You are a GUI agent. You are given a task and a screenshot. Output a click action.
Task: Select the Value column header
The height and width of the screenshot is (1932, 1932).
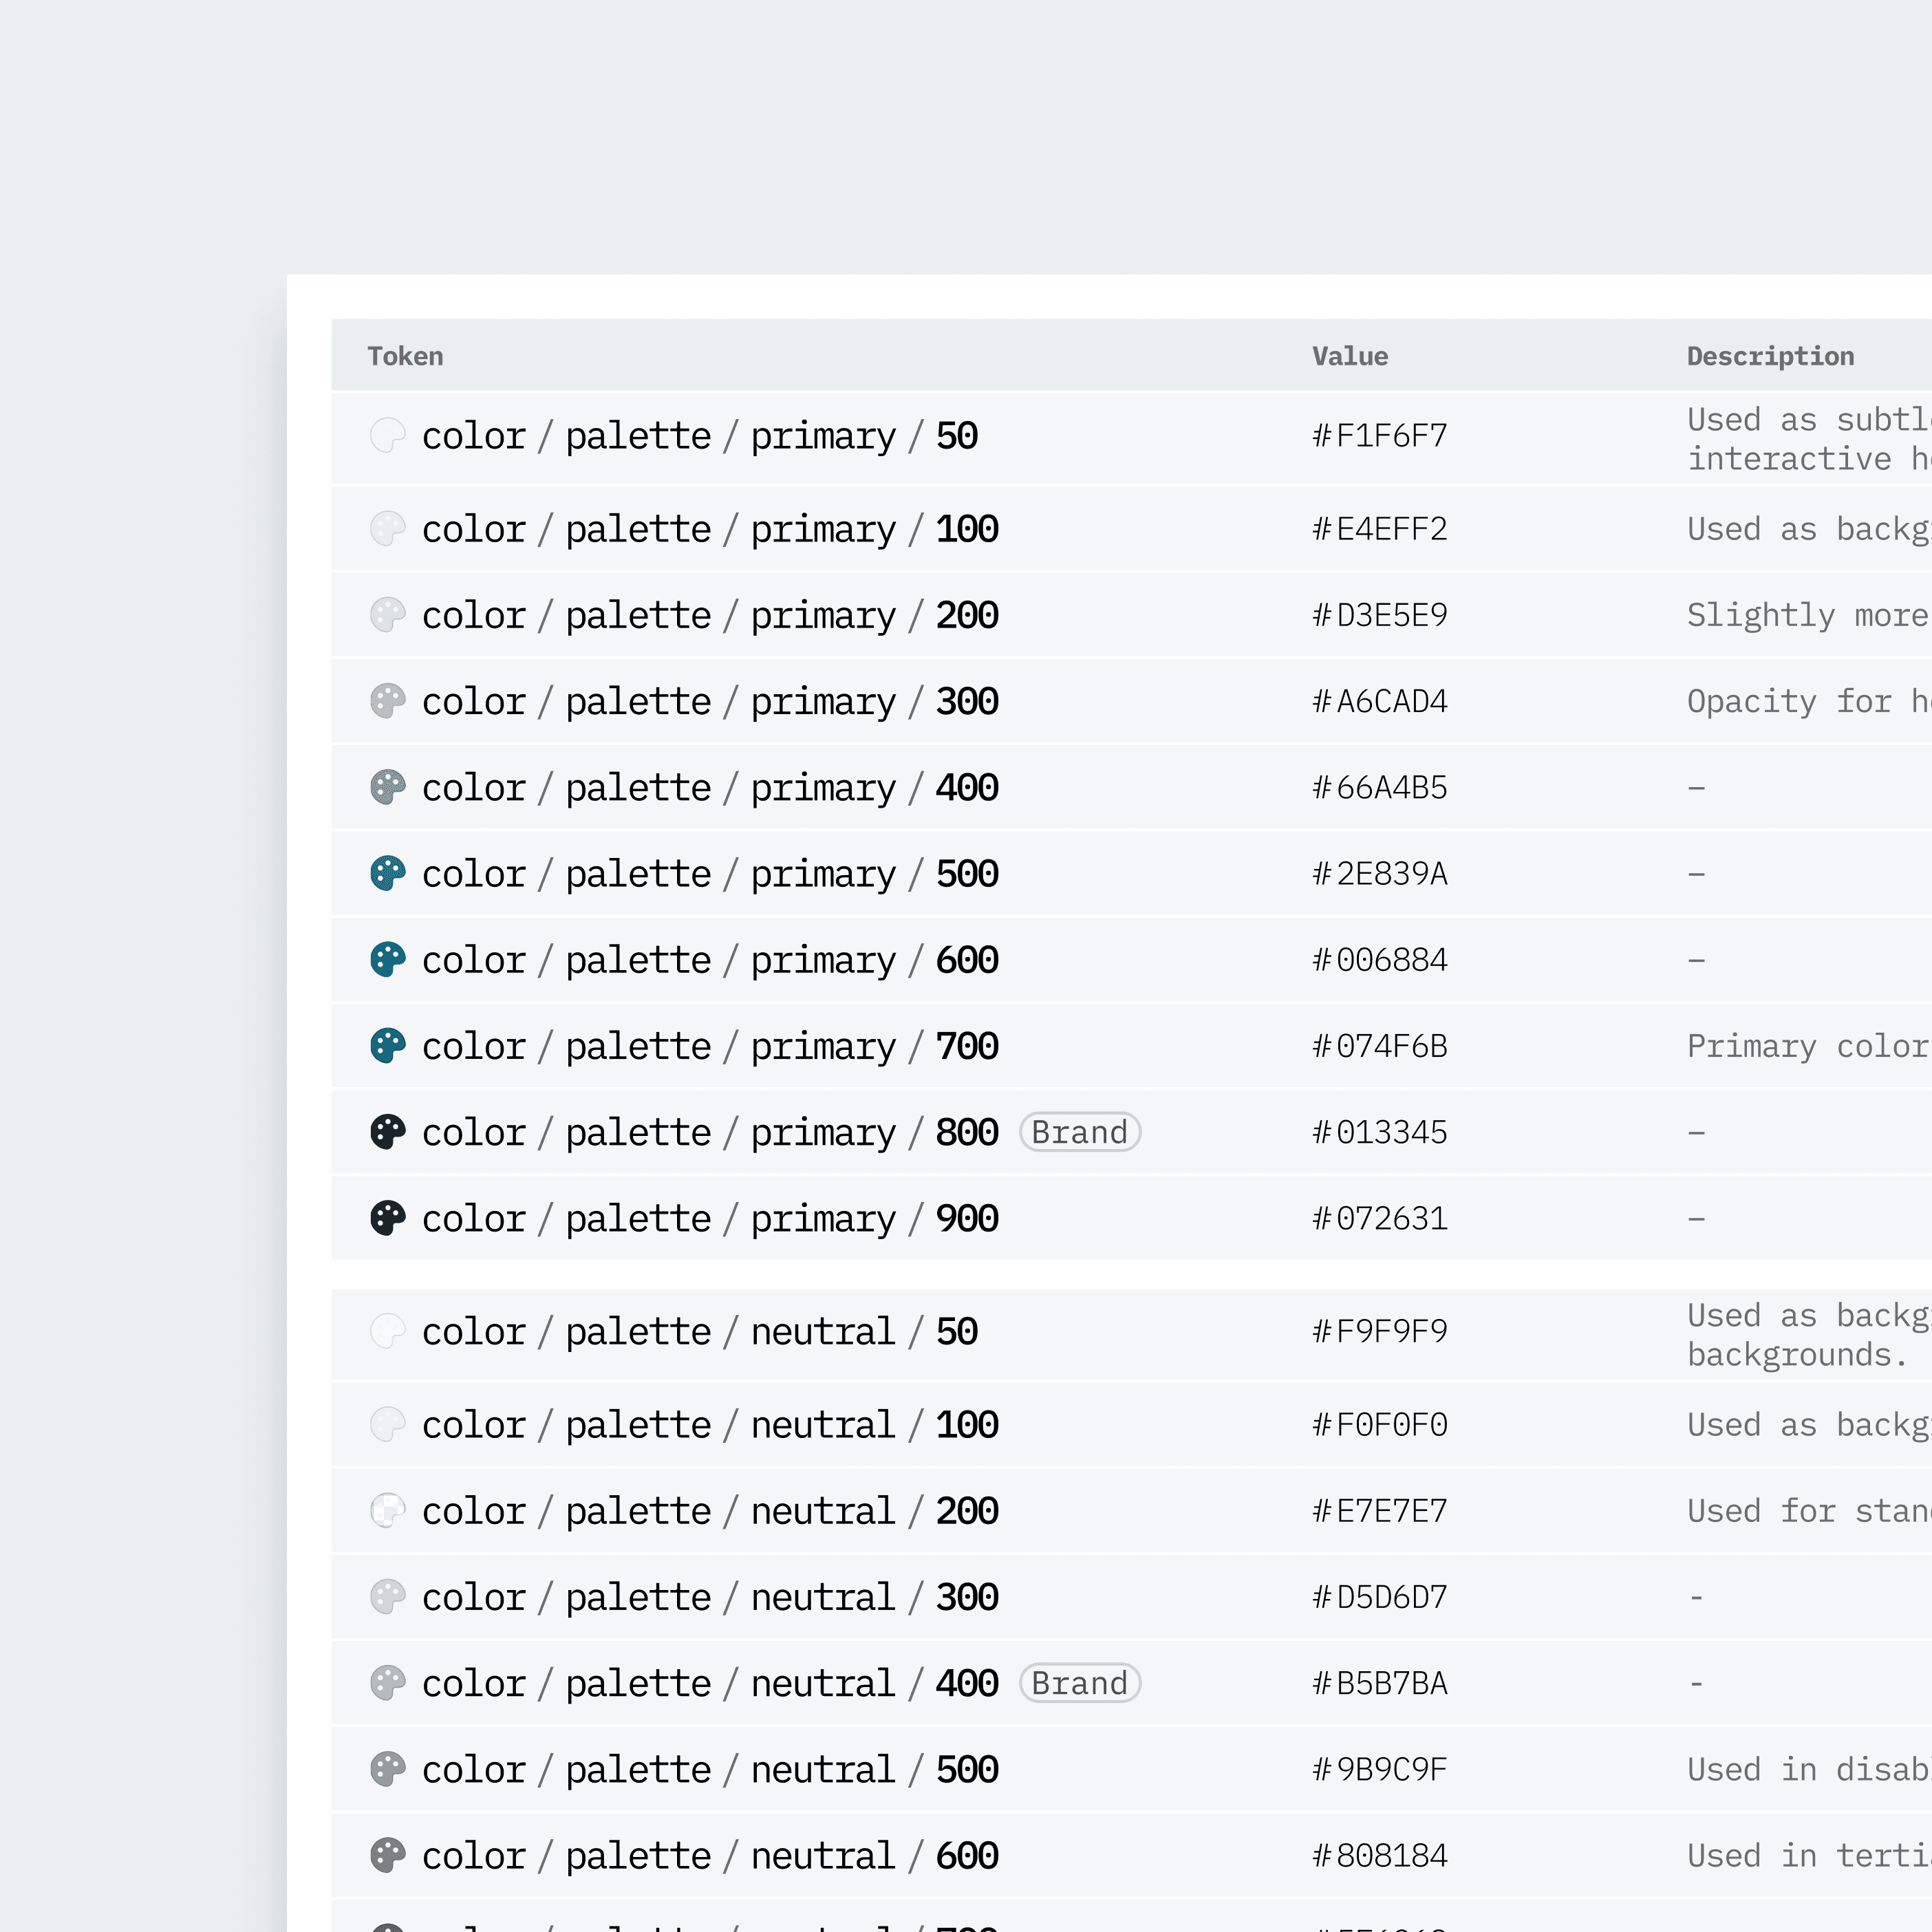(x=1349, y=356)
